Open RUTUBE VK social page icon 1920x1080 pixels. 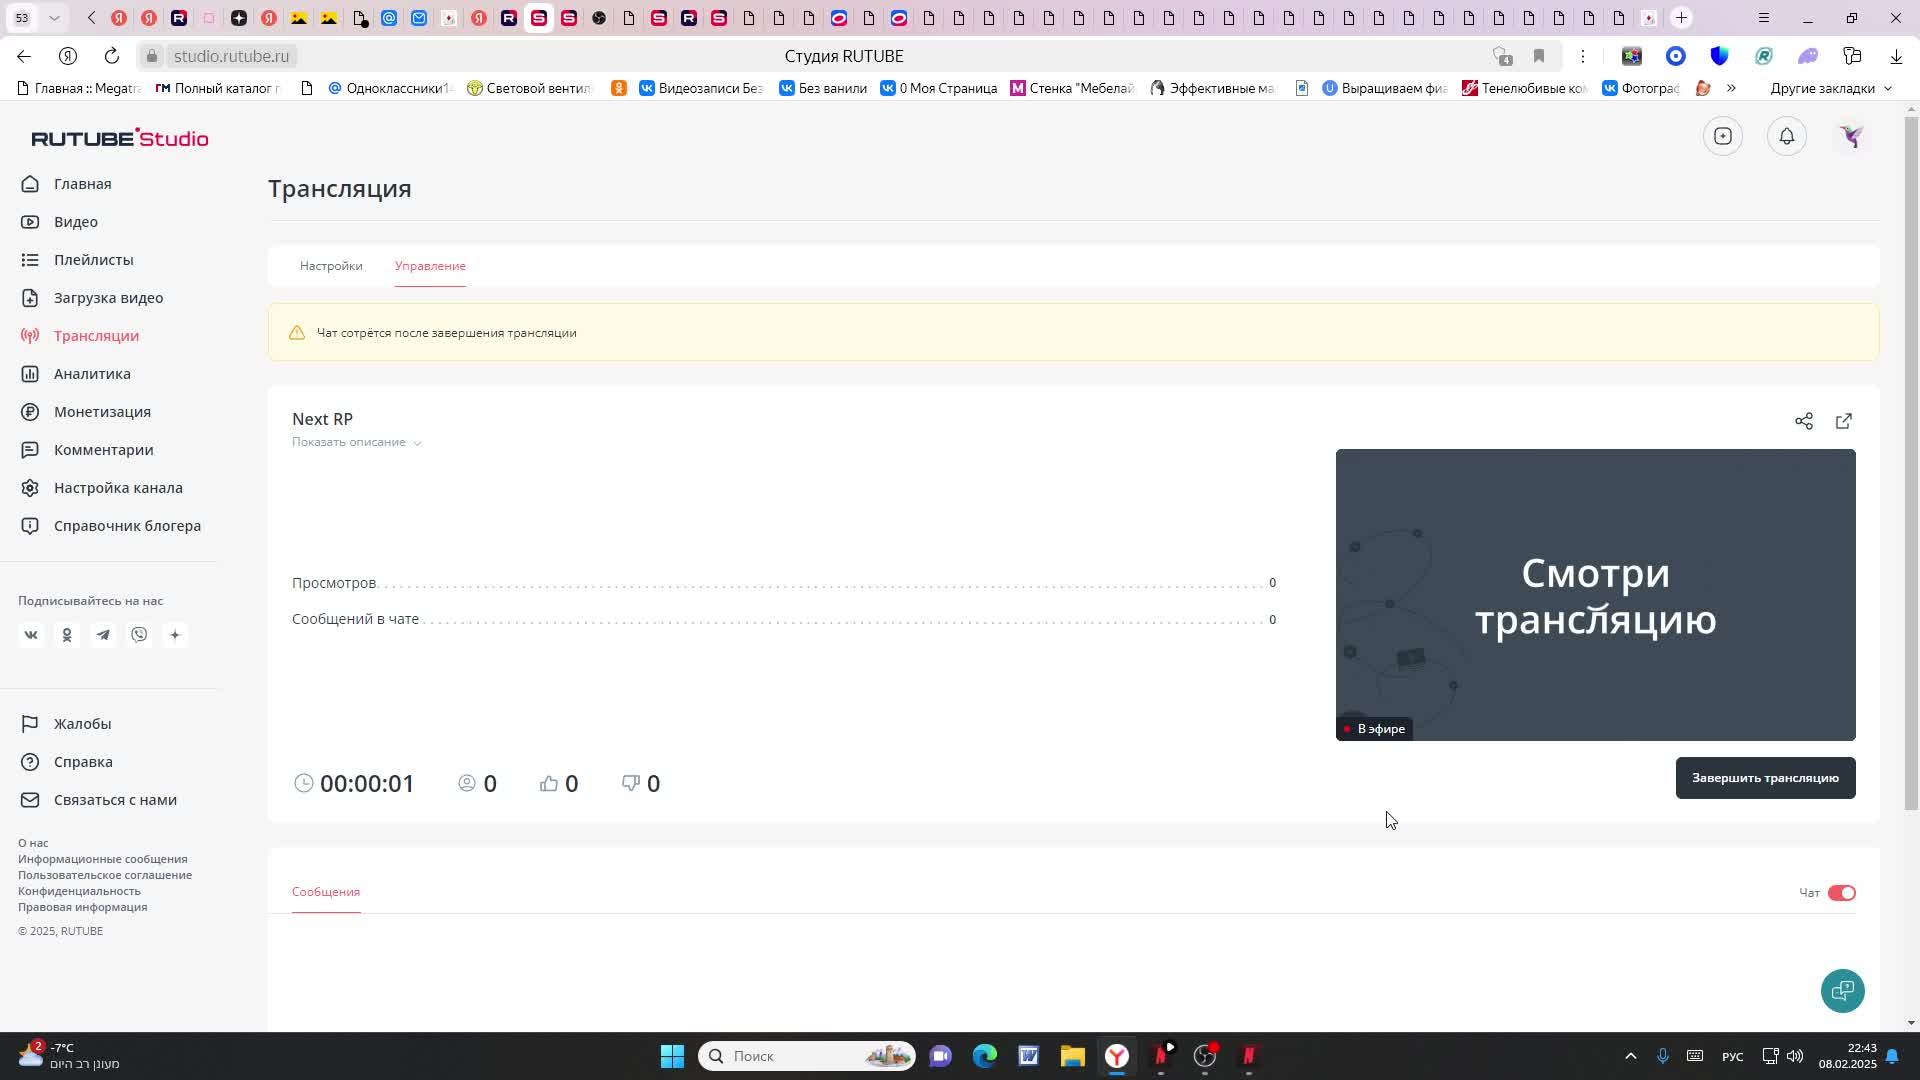[31, 635]
